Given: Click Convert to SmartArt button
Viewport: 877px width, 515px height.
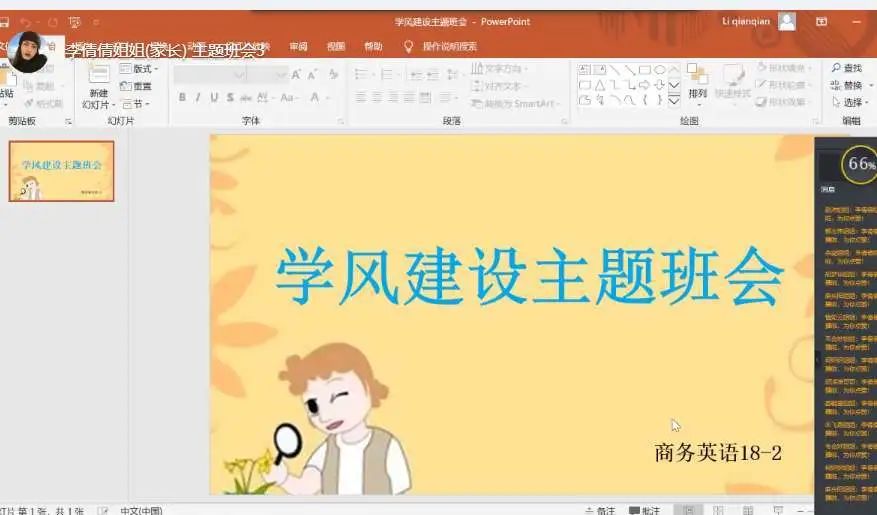Looking at the screenshot, I should pyautogui.click(x=514, y=103).
